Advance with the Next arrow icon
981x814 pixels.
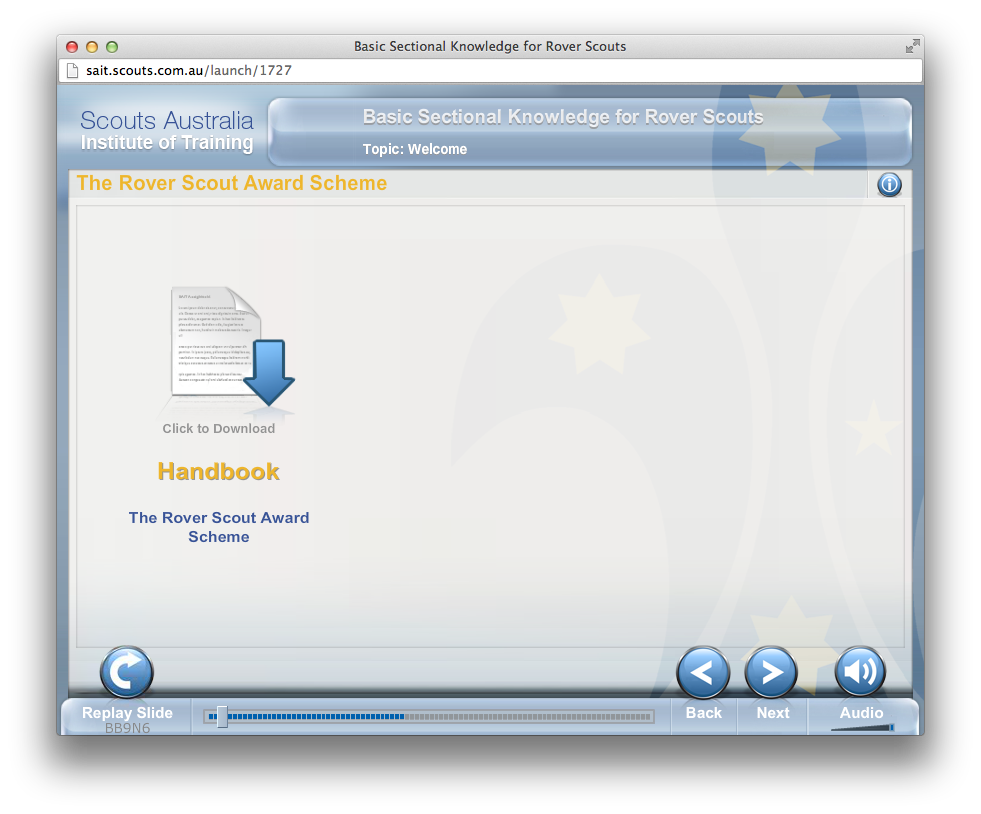771,672
